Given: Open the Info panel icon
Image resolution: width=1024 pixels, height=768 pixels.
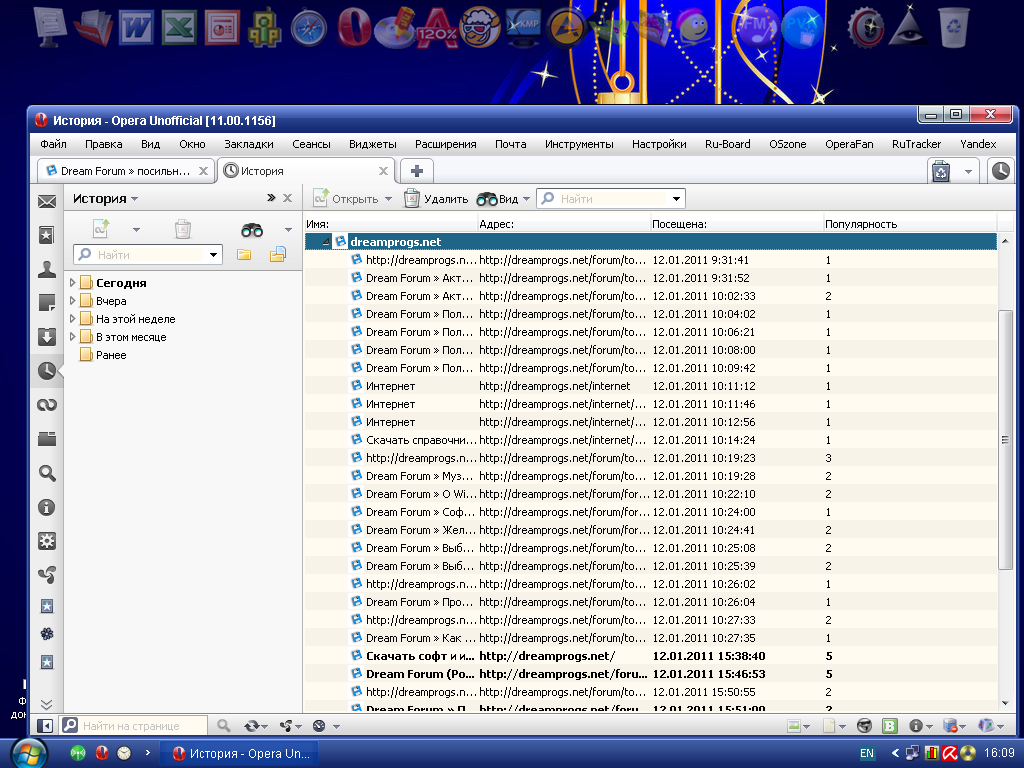Looking at the screenshot, I should pos(46,507).
